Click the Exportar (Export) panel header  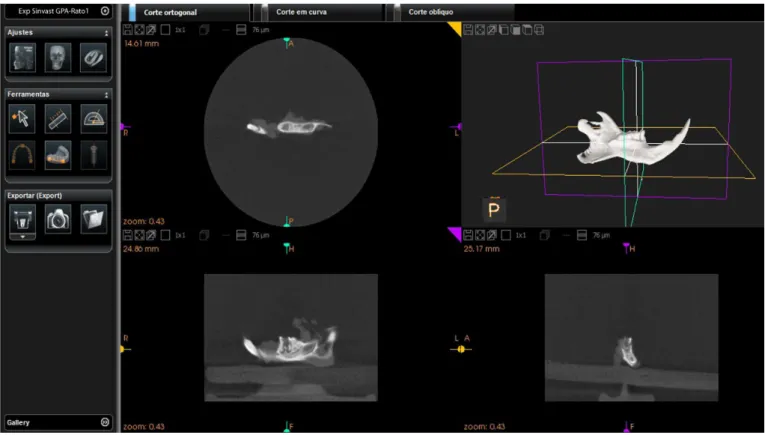[x=59, y=196]
